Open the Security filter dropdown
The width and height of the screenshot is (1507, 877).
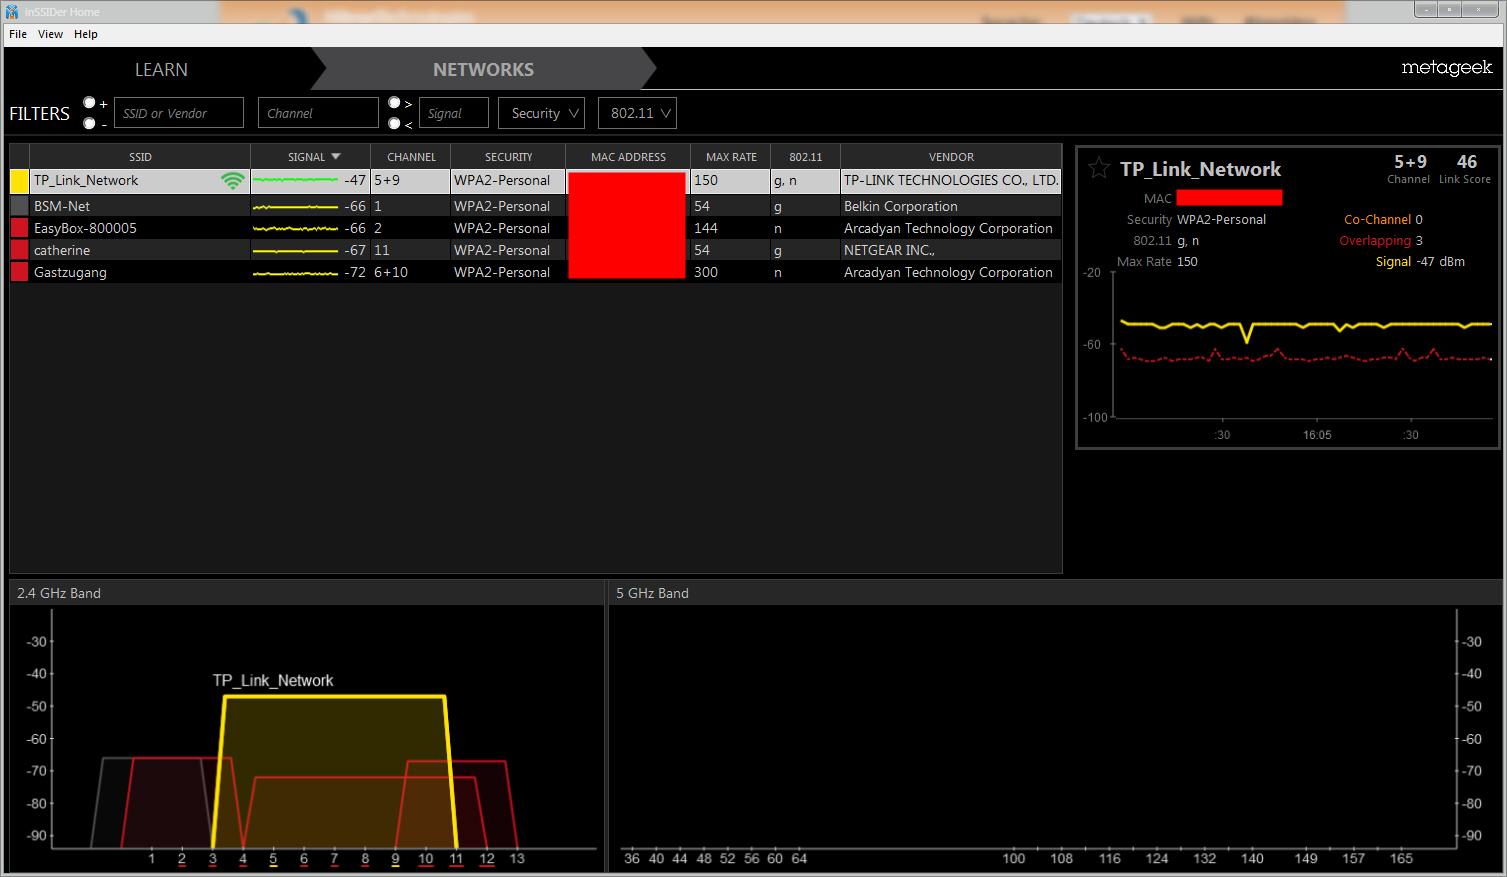[541, 113]
